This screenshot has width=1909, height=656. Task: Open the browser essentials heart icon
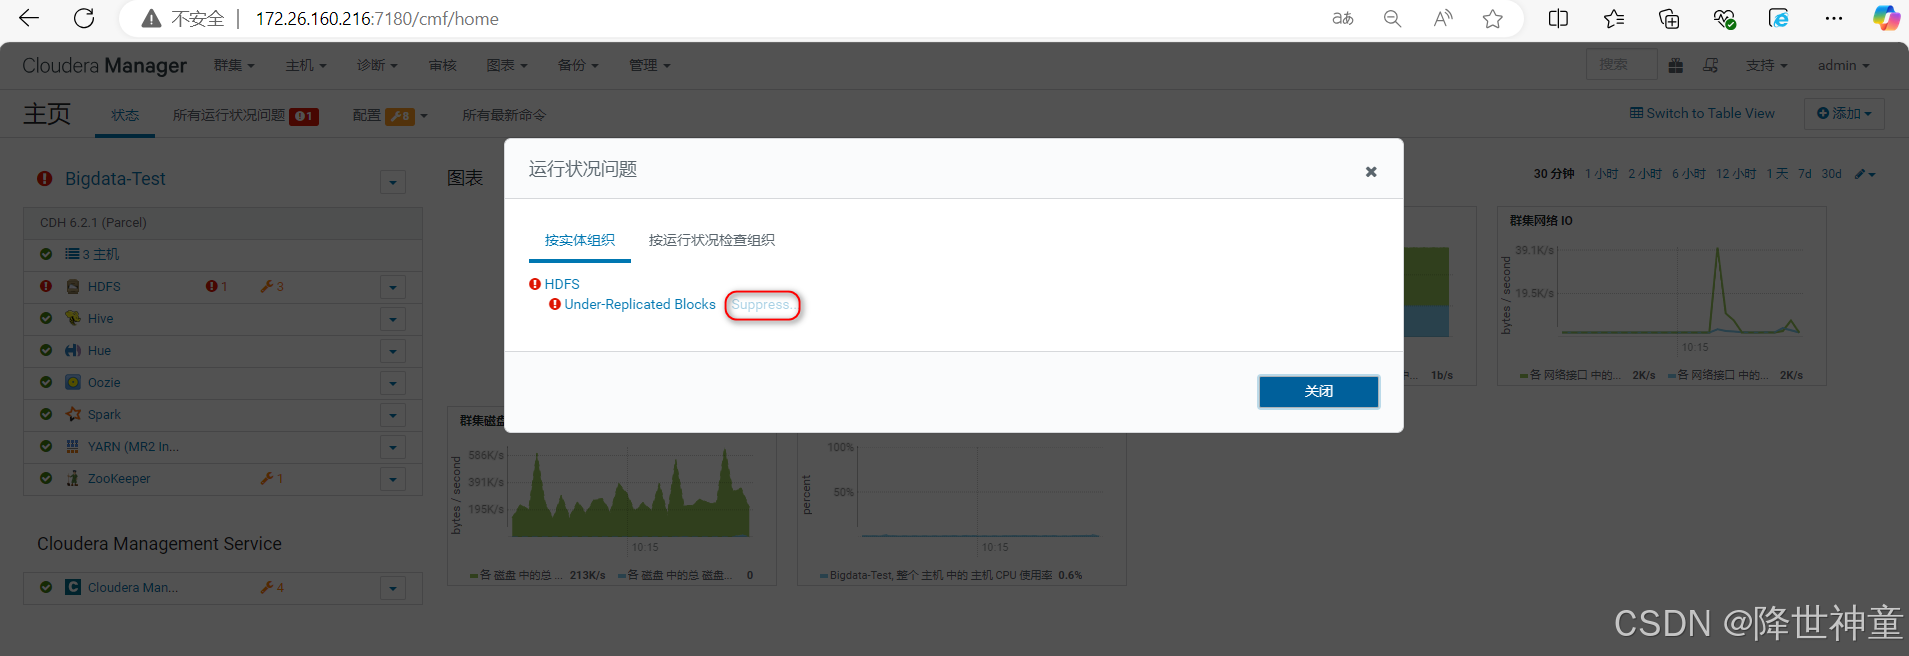(1724, 18)
